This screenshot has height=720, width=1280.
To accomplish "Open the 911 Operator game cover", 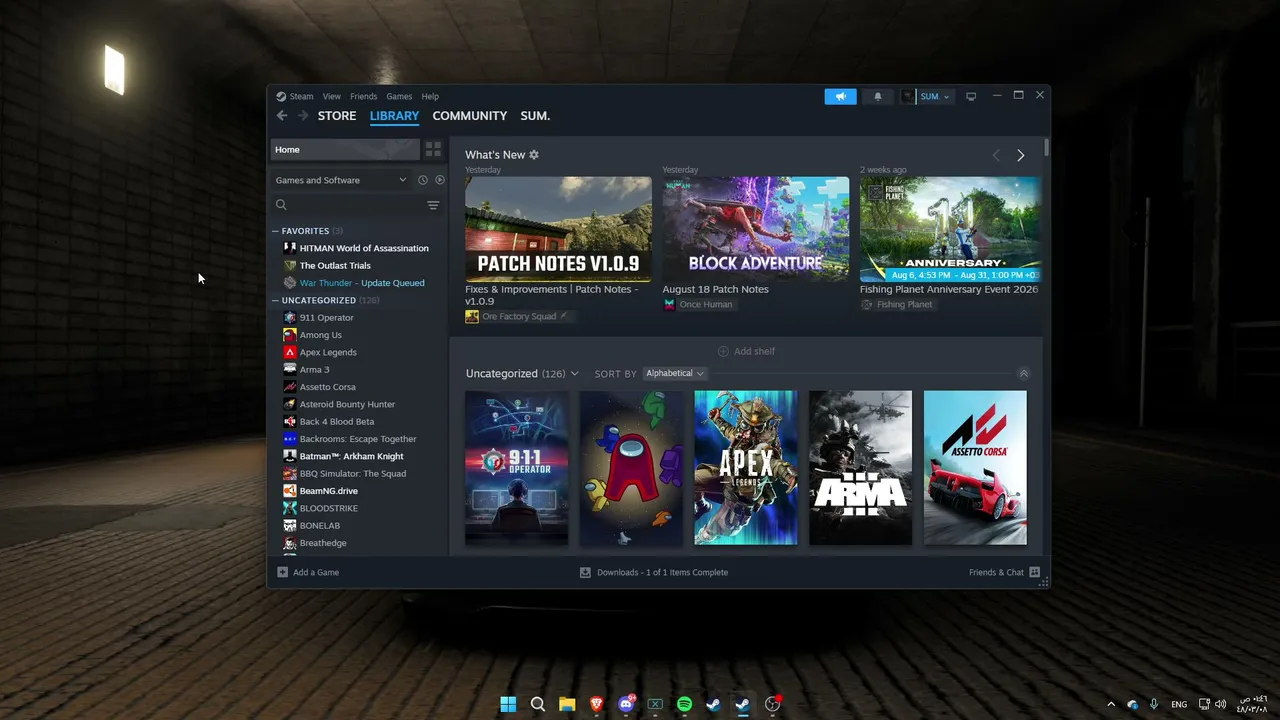I will click(517, 468).
